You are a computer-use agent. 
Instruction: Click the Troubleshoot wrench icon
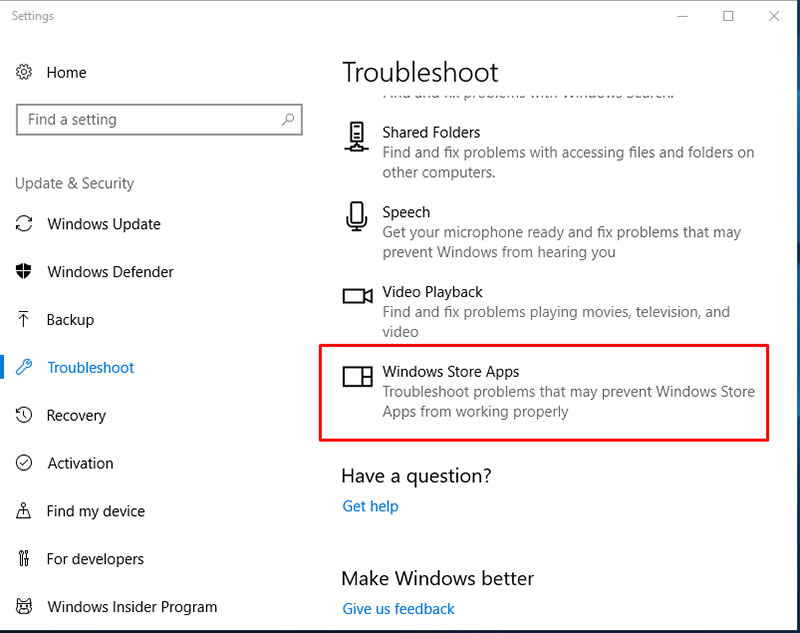coord(24,367)
